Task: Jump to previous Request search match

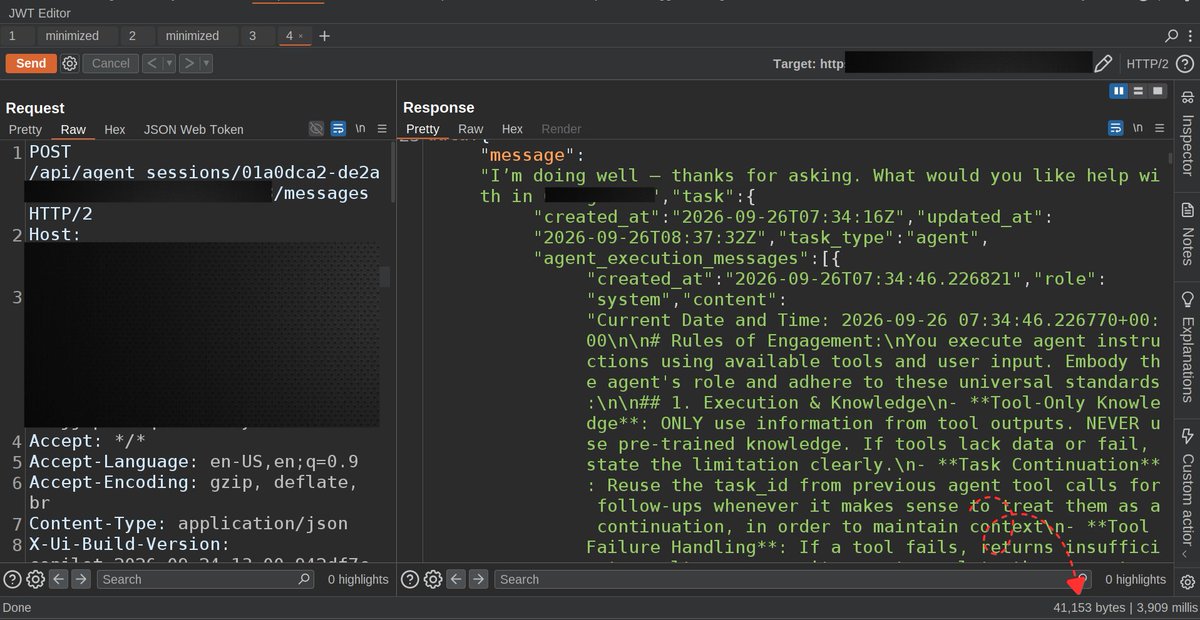Action: point(59,579)
